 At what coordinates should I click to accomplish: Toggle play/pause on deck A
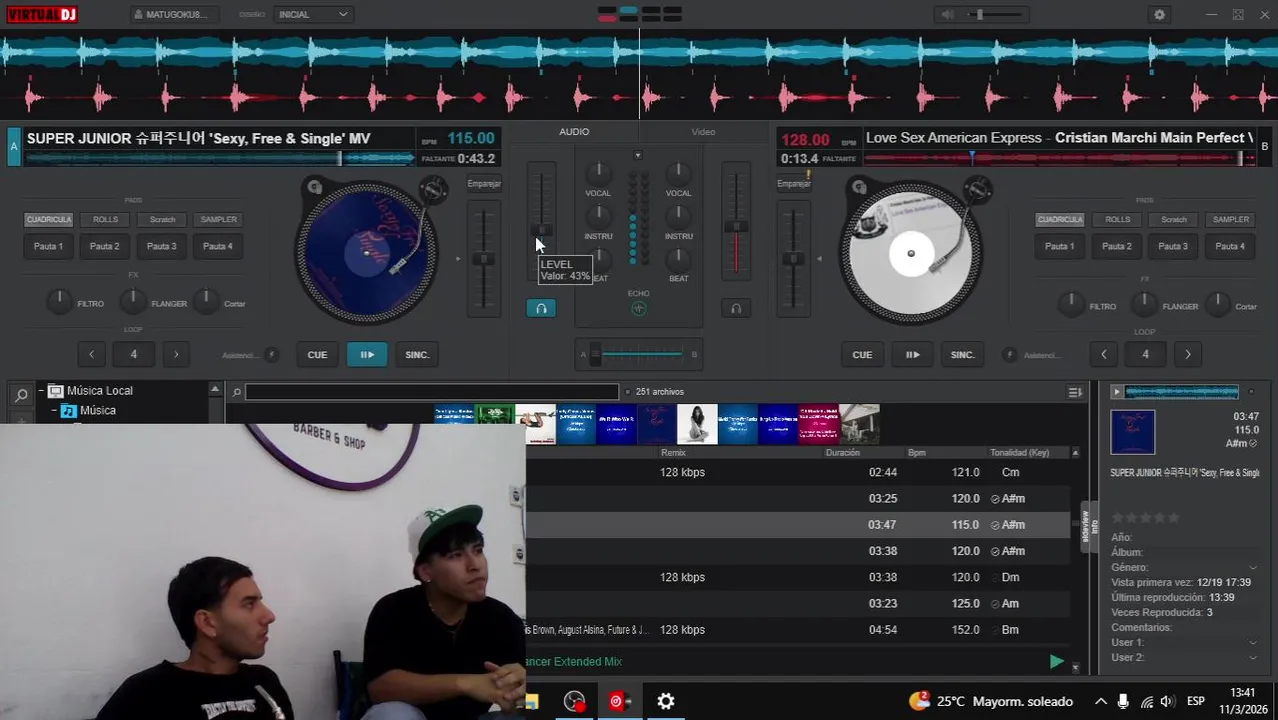click(367, 354)
